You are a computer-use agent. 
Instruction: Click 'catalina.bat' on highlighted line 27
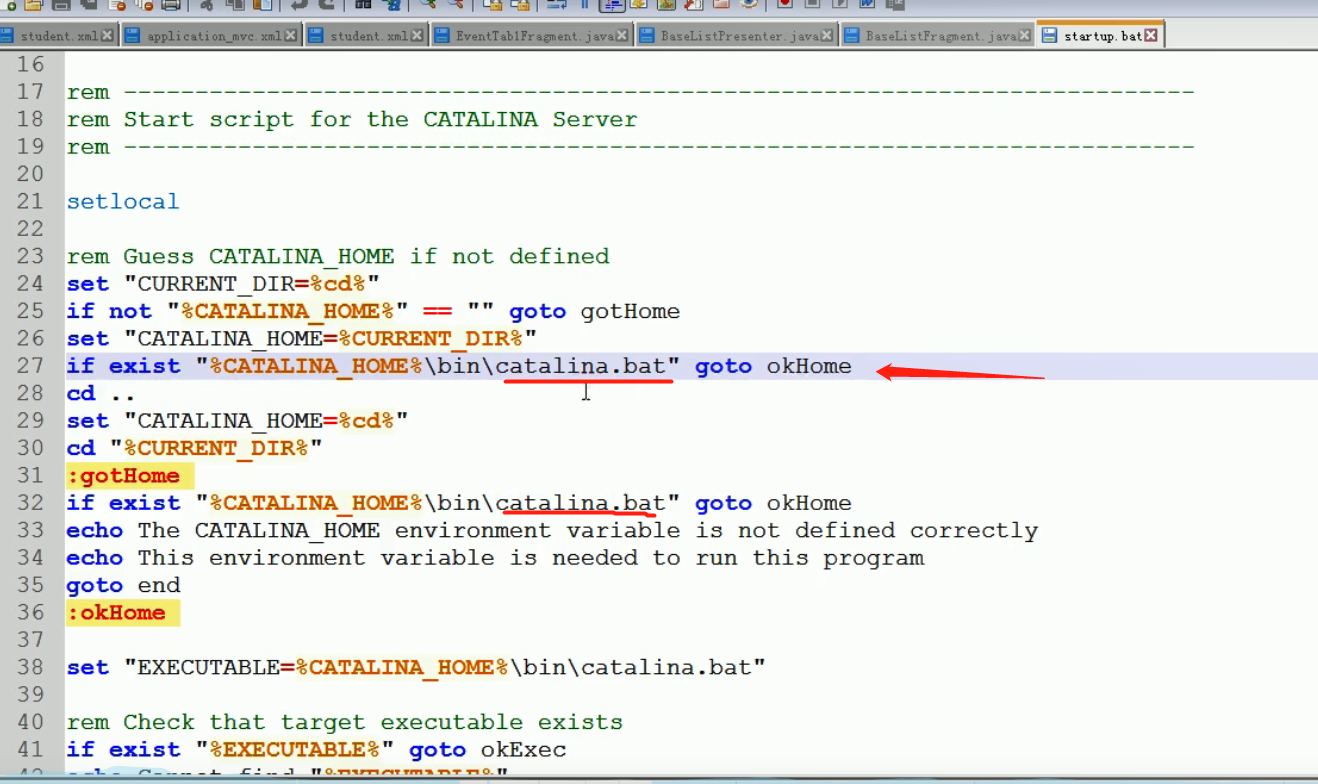point(581,366)
